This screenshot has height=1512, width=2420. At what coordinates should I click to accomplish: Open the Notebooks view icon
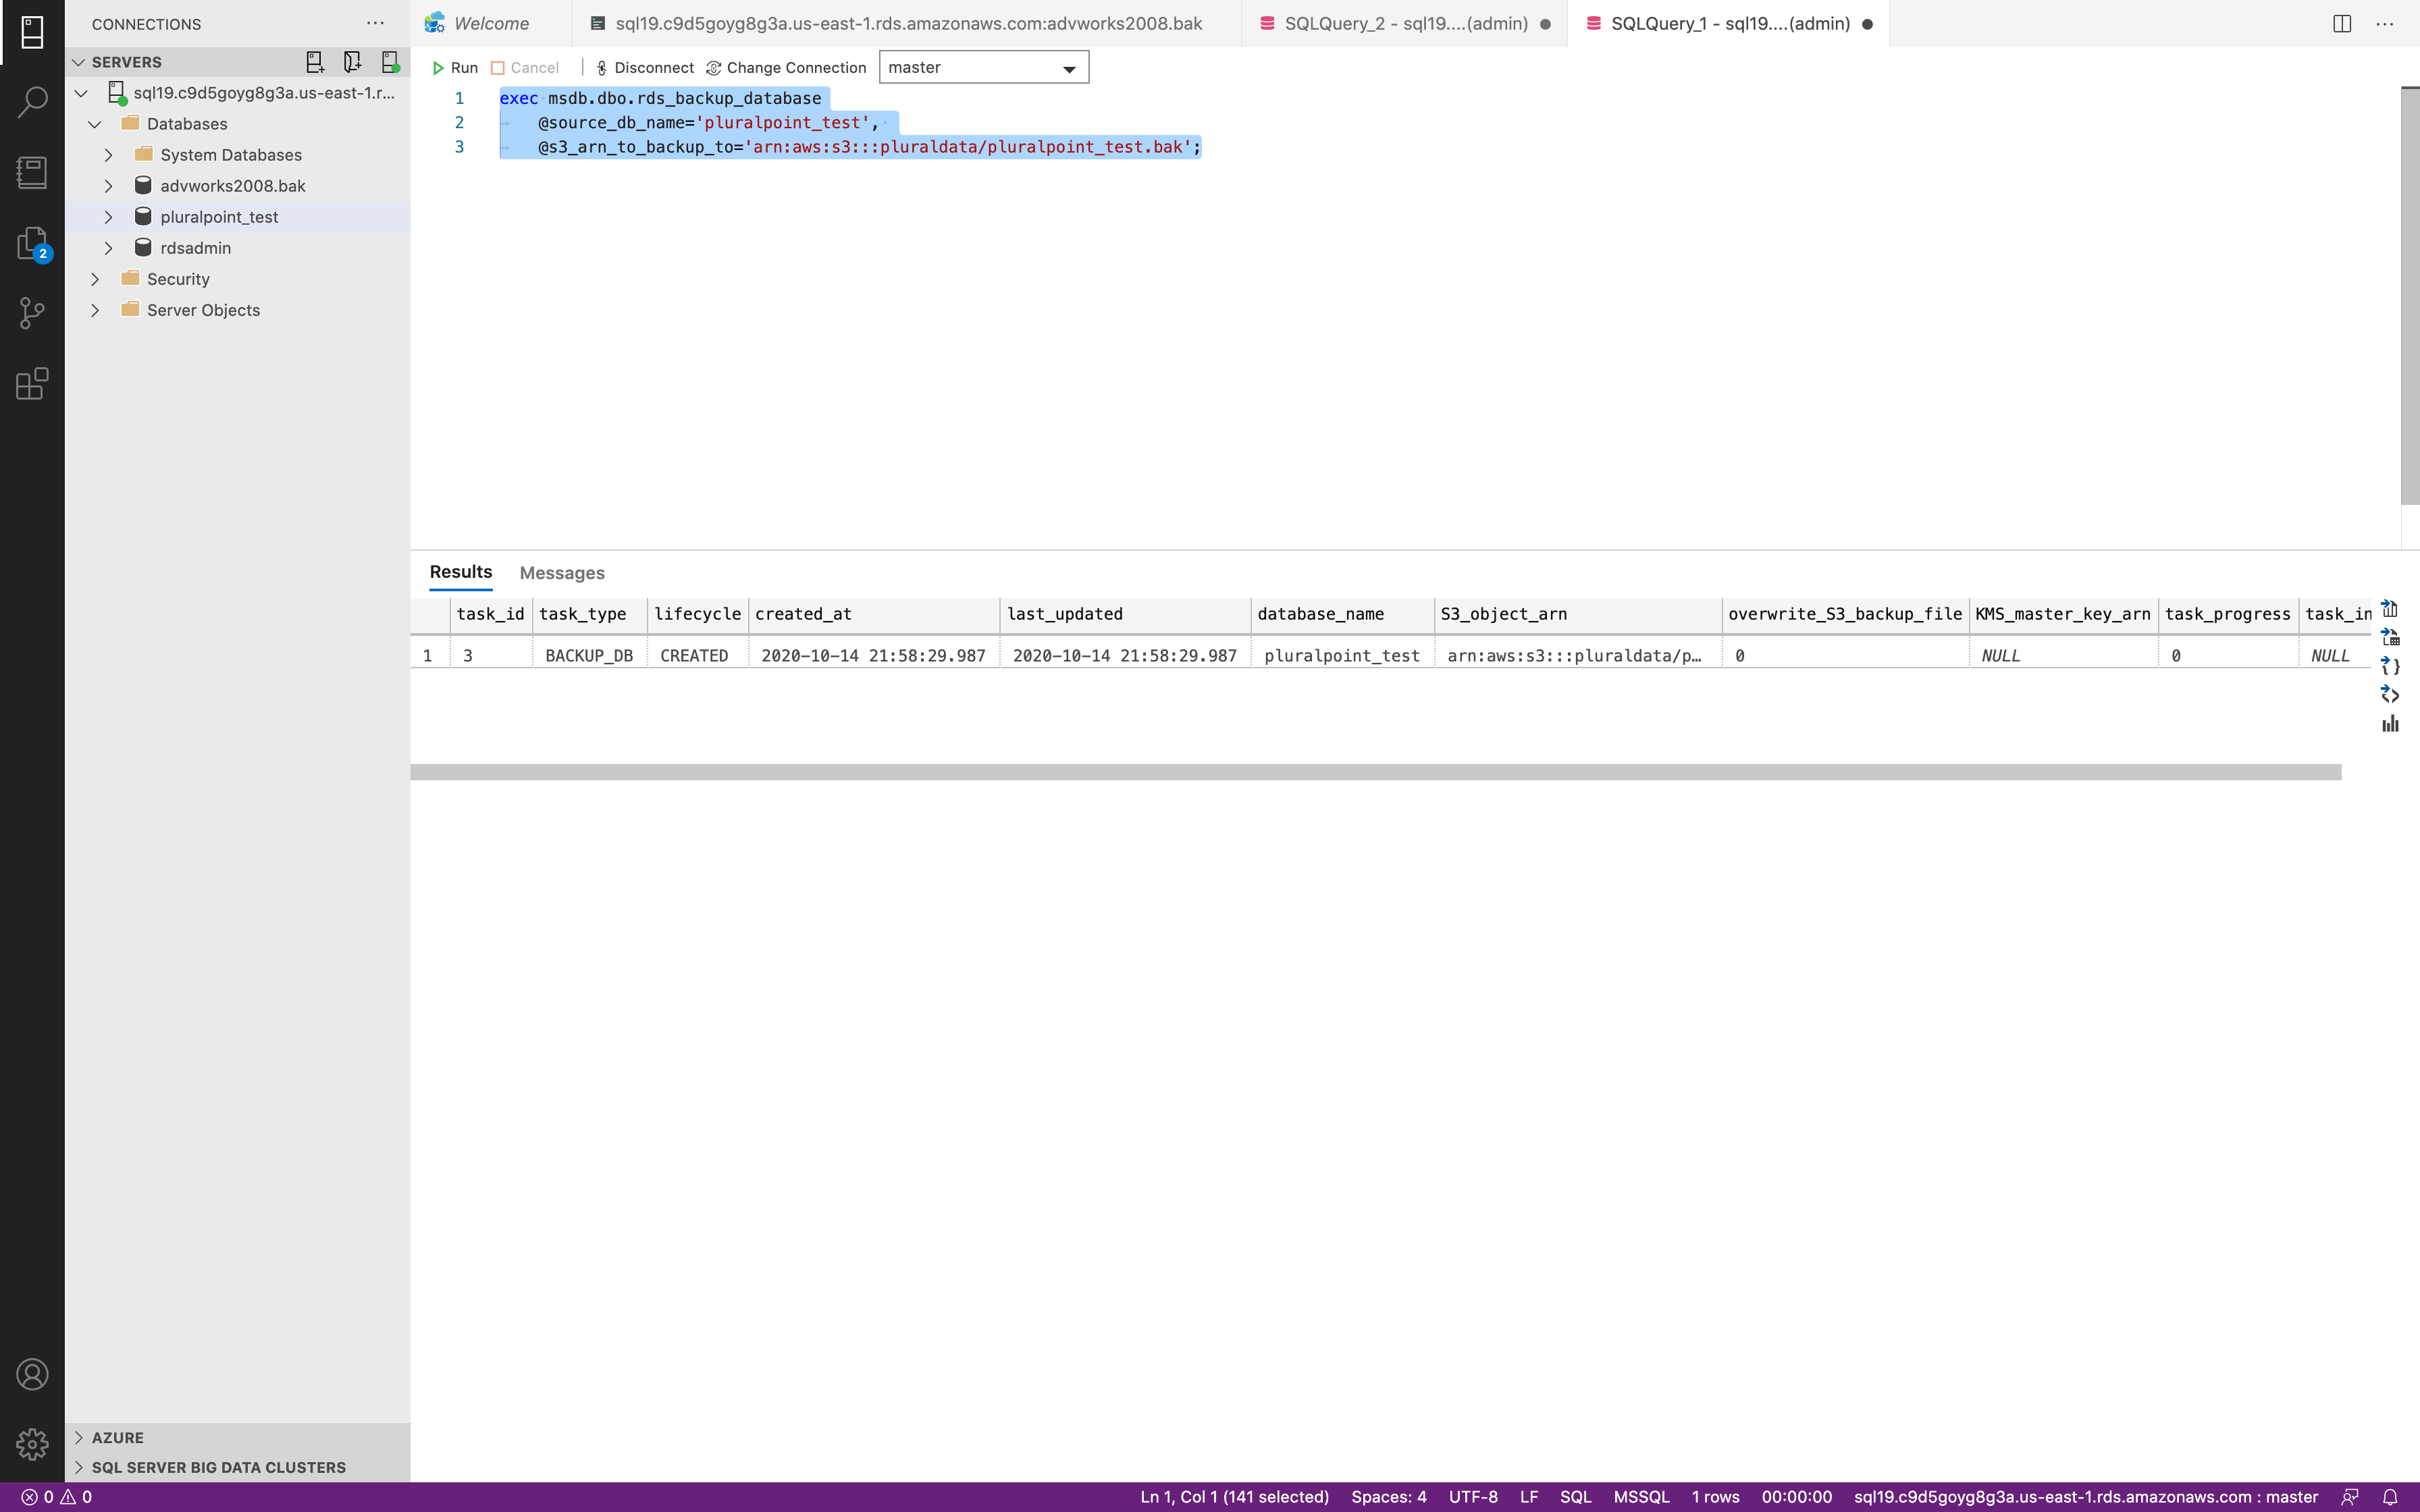(32, 172)
